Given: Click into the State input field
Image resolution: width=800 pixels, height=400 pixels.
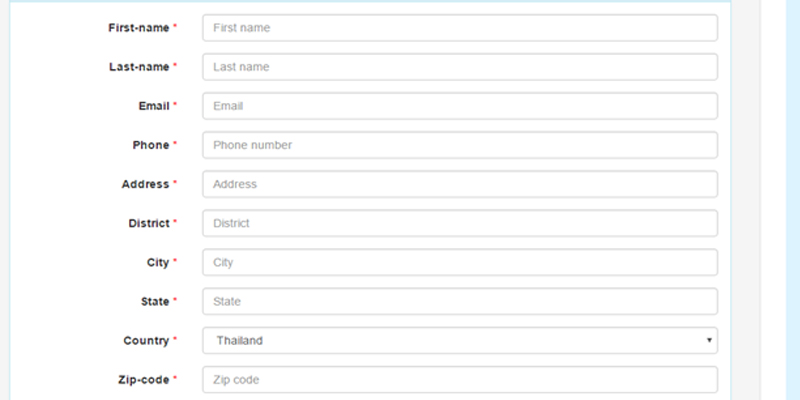Looking at the screenshot, I should coord(460,302).
